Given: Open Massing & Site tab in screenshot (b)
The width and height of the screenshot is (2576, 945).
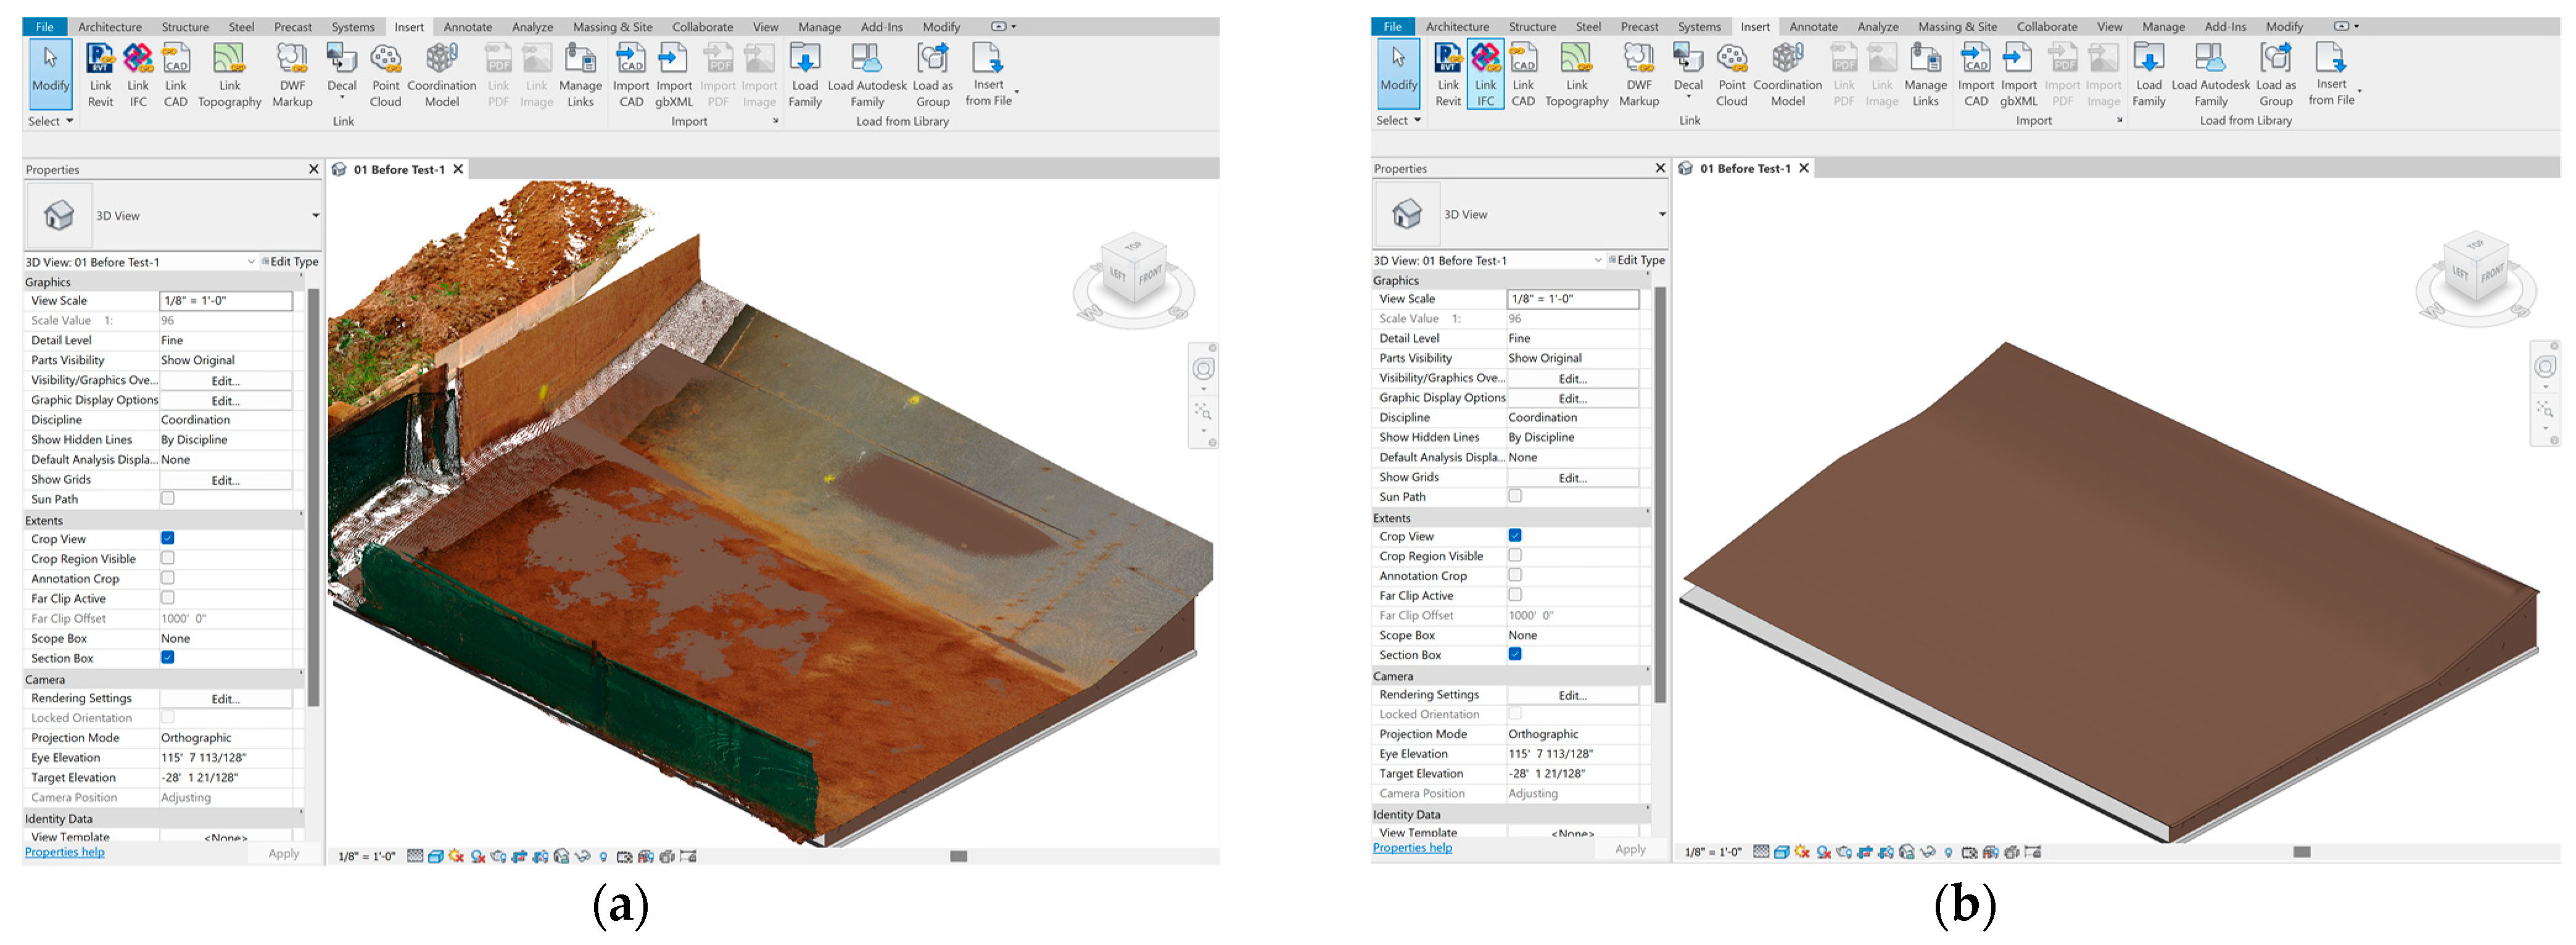Looking at the screenshot, I should point(1958,27).
